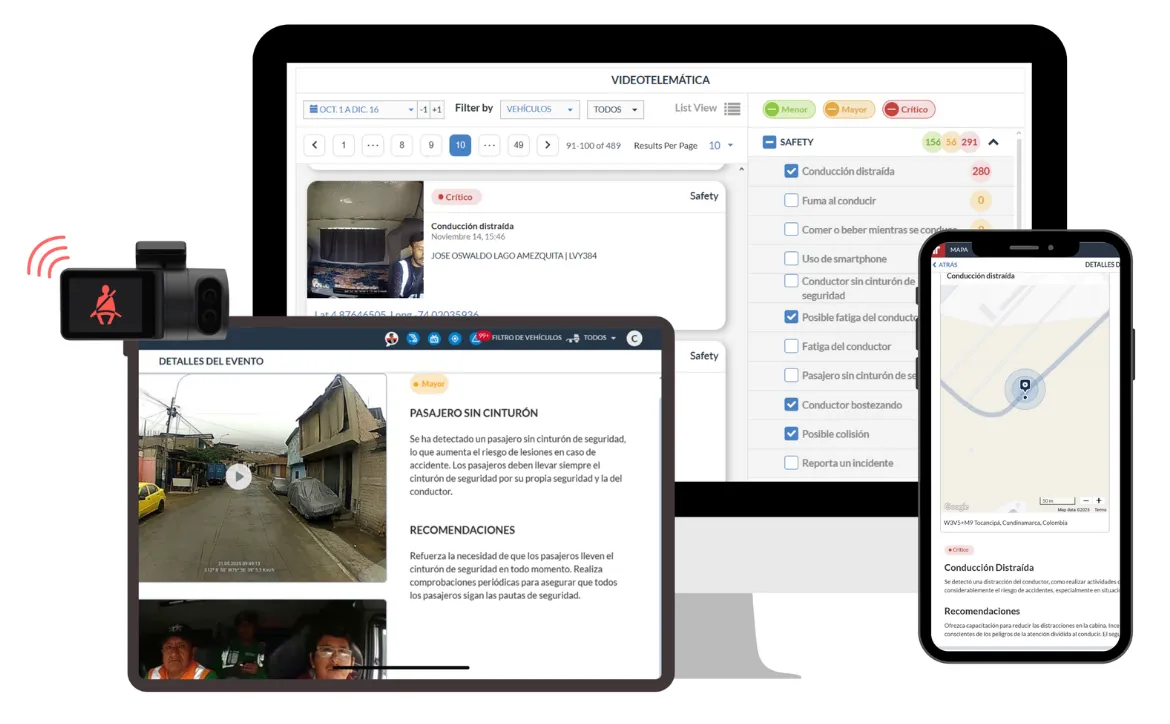Open the OCT. 1 A DIC. 16 date dropdown
Screen dimensions: 1170x724
point(360,109)
